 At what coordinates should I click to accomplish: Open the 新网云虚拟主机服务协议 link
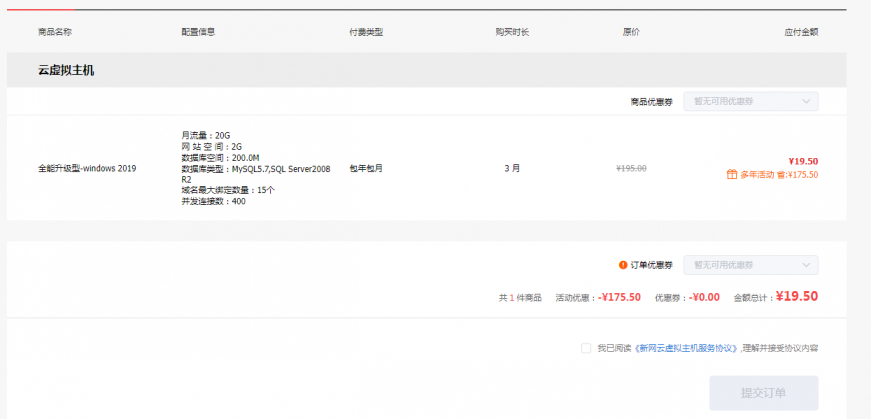click(687, 348)
